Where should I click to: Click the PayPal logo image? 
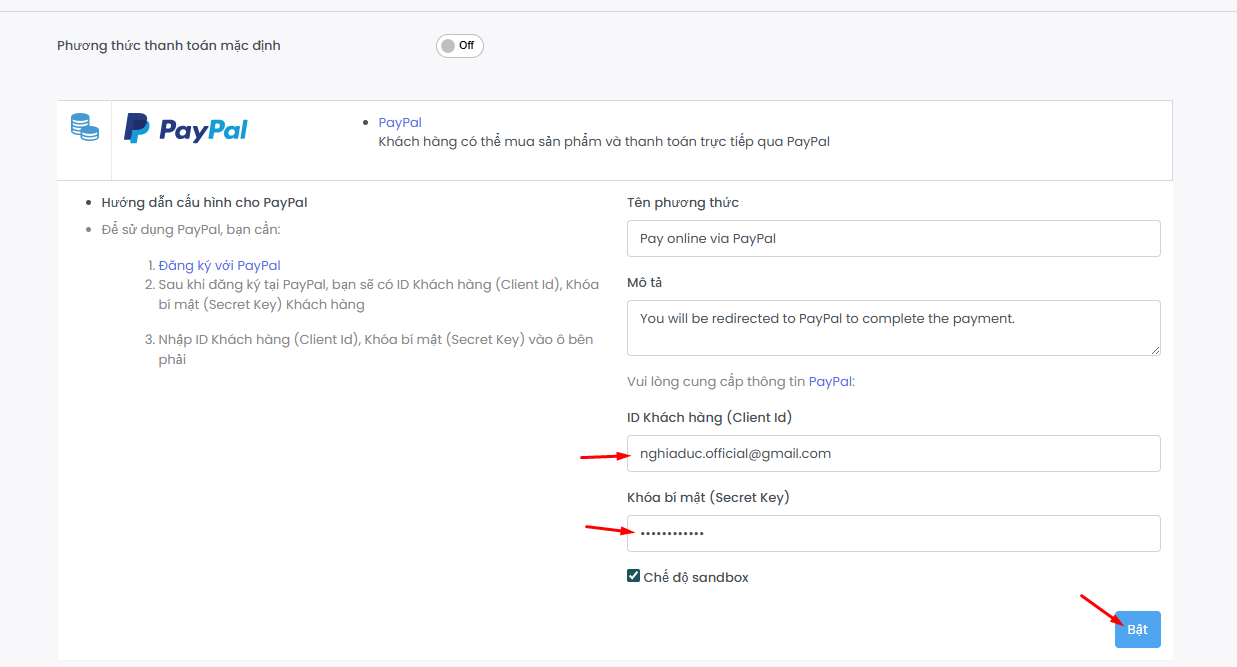pos(186,129)
